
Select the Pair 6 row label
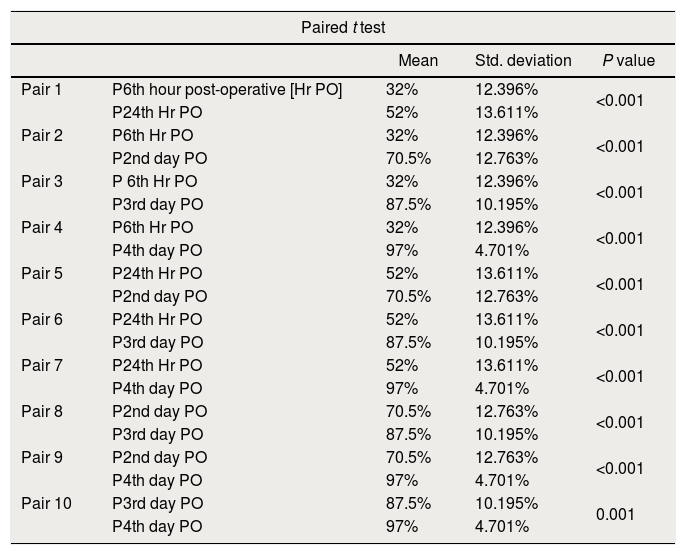[x=42, y=320]
